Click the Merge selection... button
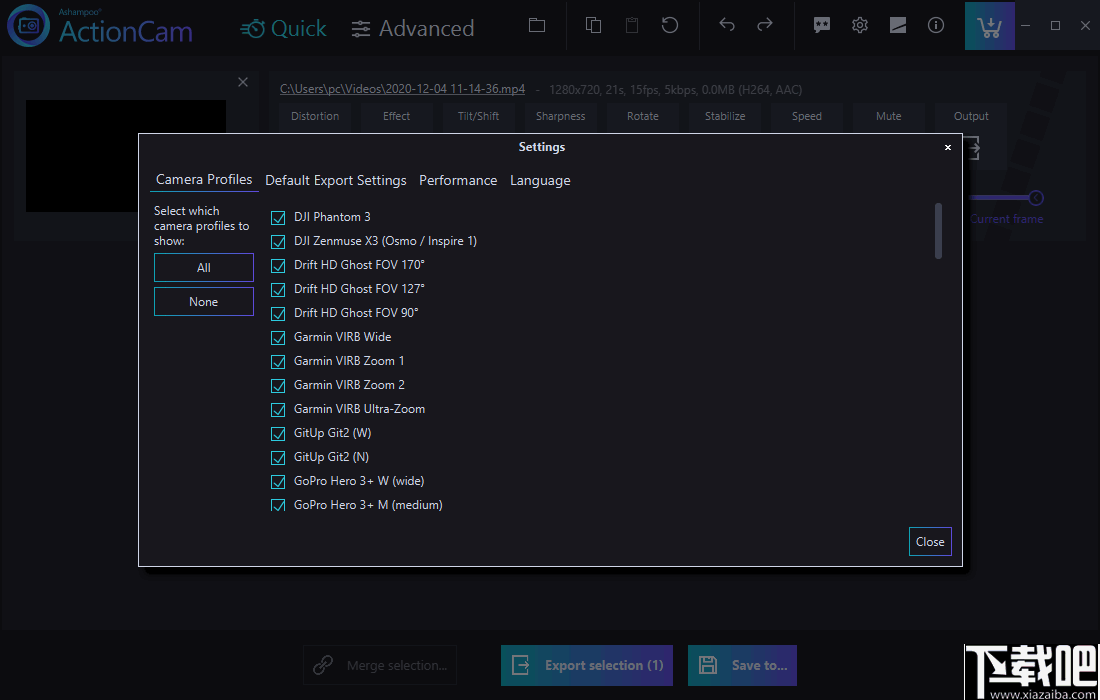Screen dimensions: 1100x700 (380, 665)
